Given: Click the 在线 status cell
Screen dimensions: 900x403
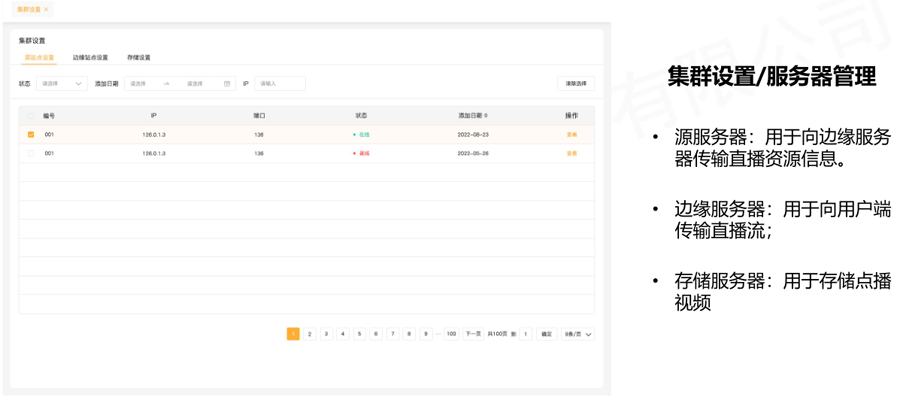Looking at the screenshot, I should tap(362, 134).
